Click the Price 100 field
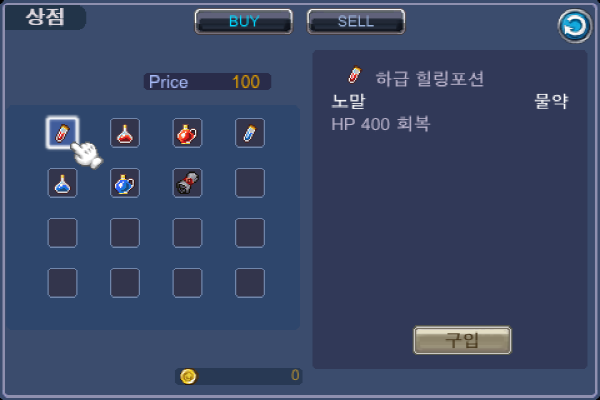Screen dimensions: 600x400 207,82
